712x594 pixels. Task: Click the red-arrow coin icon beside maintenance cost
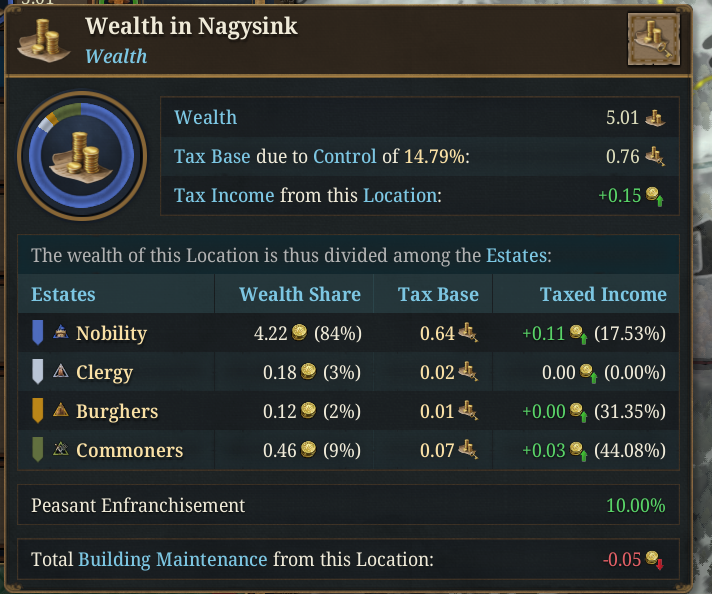coord(655,560)
